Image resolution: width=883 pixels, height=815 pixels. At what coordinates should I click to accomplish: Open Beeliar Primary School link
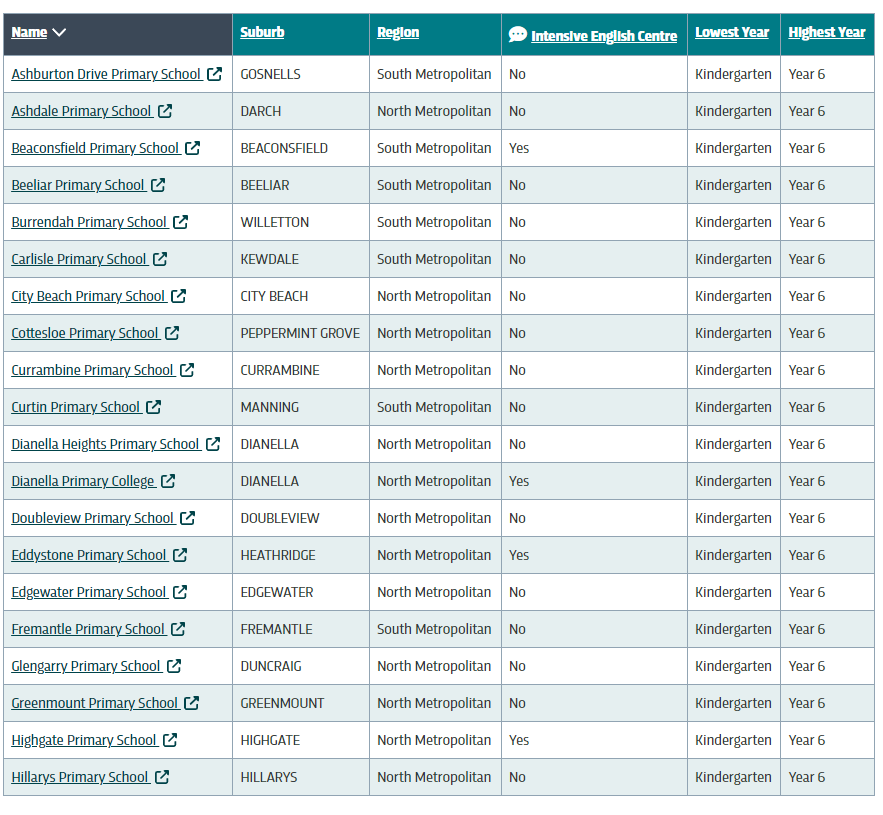[x=78, y=185]
